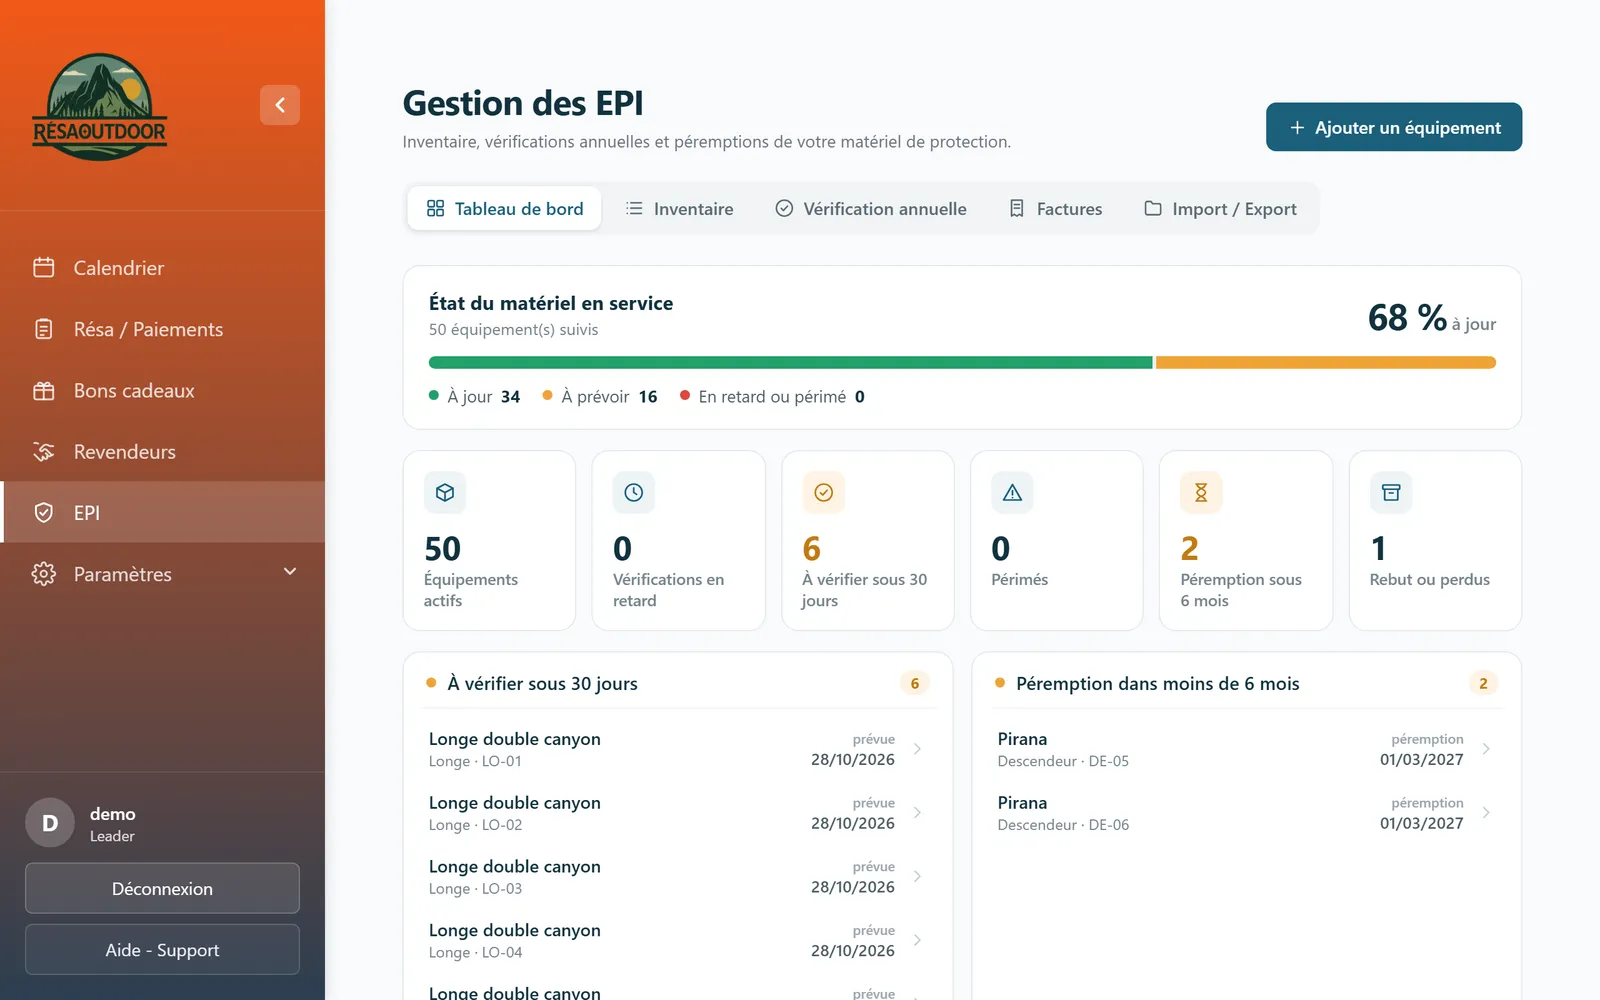This screenshot has height=1000, width=1600.
Task: Open Résa / Paiements section
Action: (162, 329)
